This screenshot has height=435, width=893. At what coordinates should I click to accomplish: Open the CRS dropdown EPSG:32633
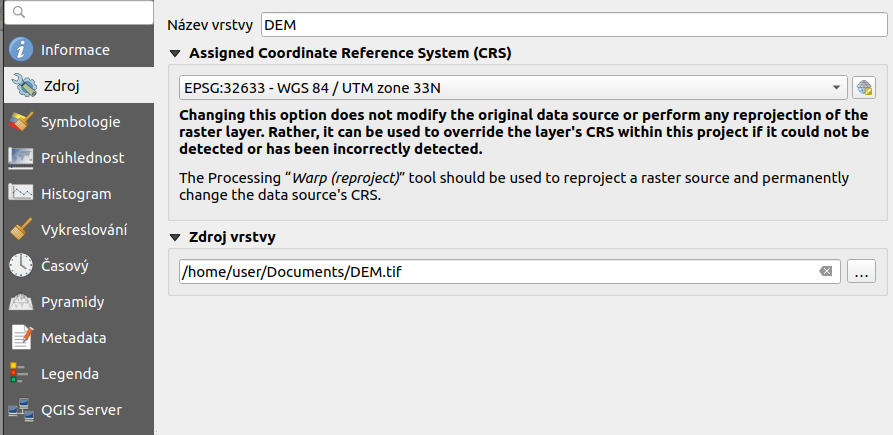513,88
